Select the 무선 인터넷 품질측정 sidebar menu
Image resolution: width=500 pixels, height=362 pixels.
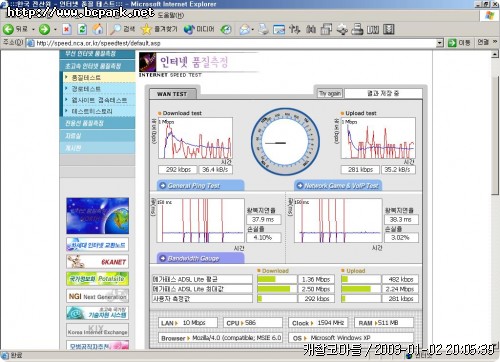pos(97,54)
